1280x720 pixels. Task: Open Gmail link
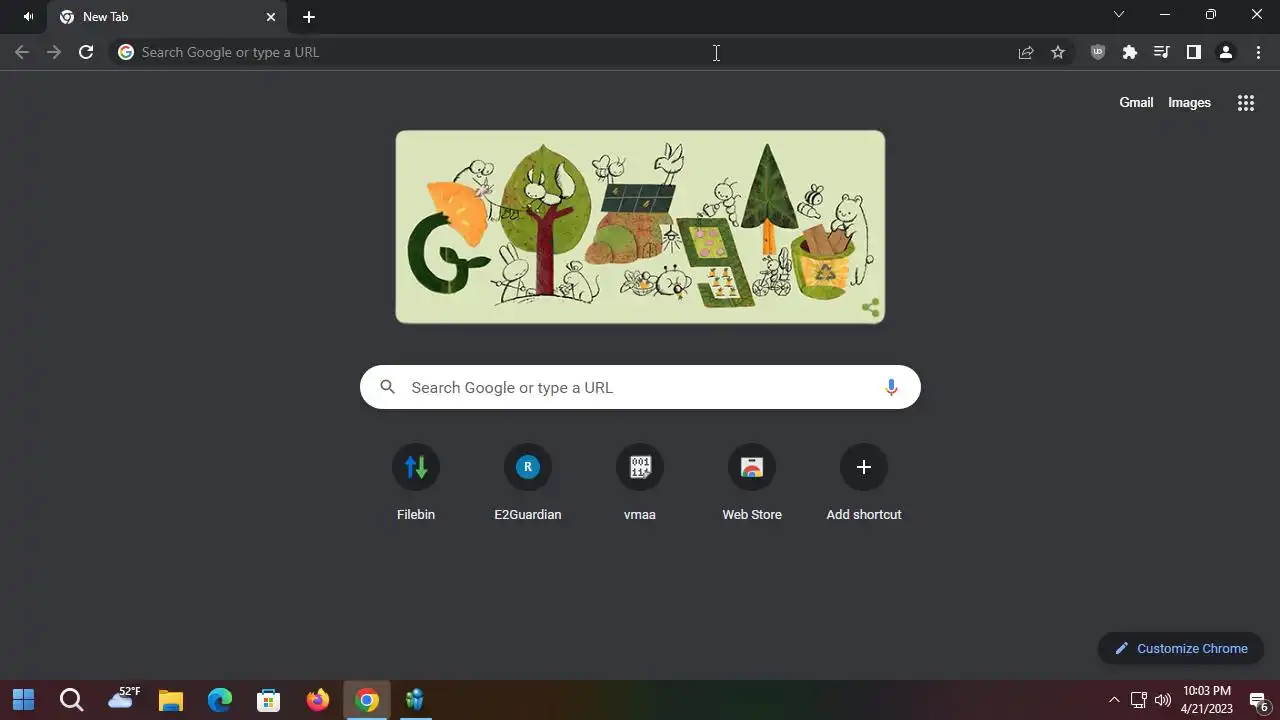pos(1136,102)
